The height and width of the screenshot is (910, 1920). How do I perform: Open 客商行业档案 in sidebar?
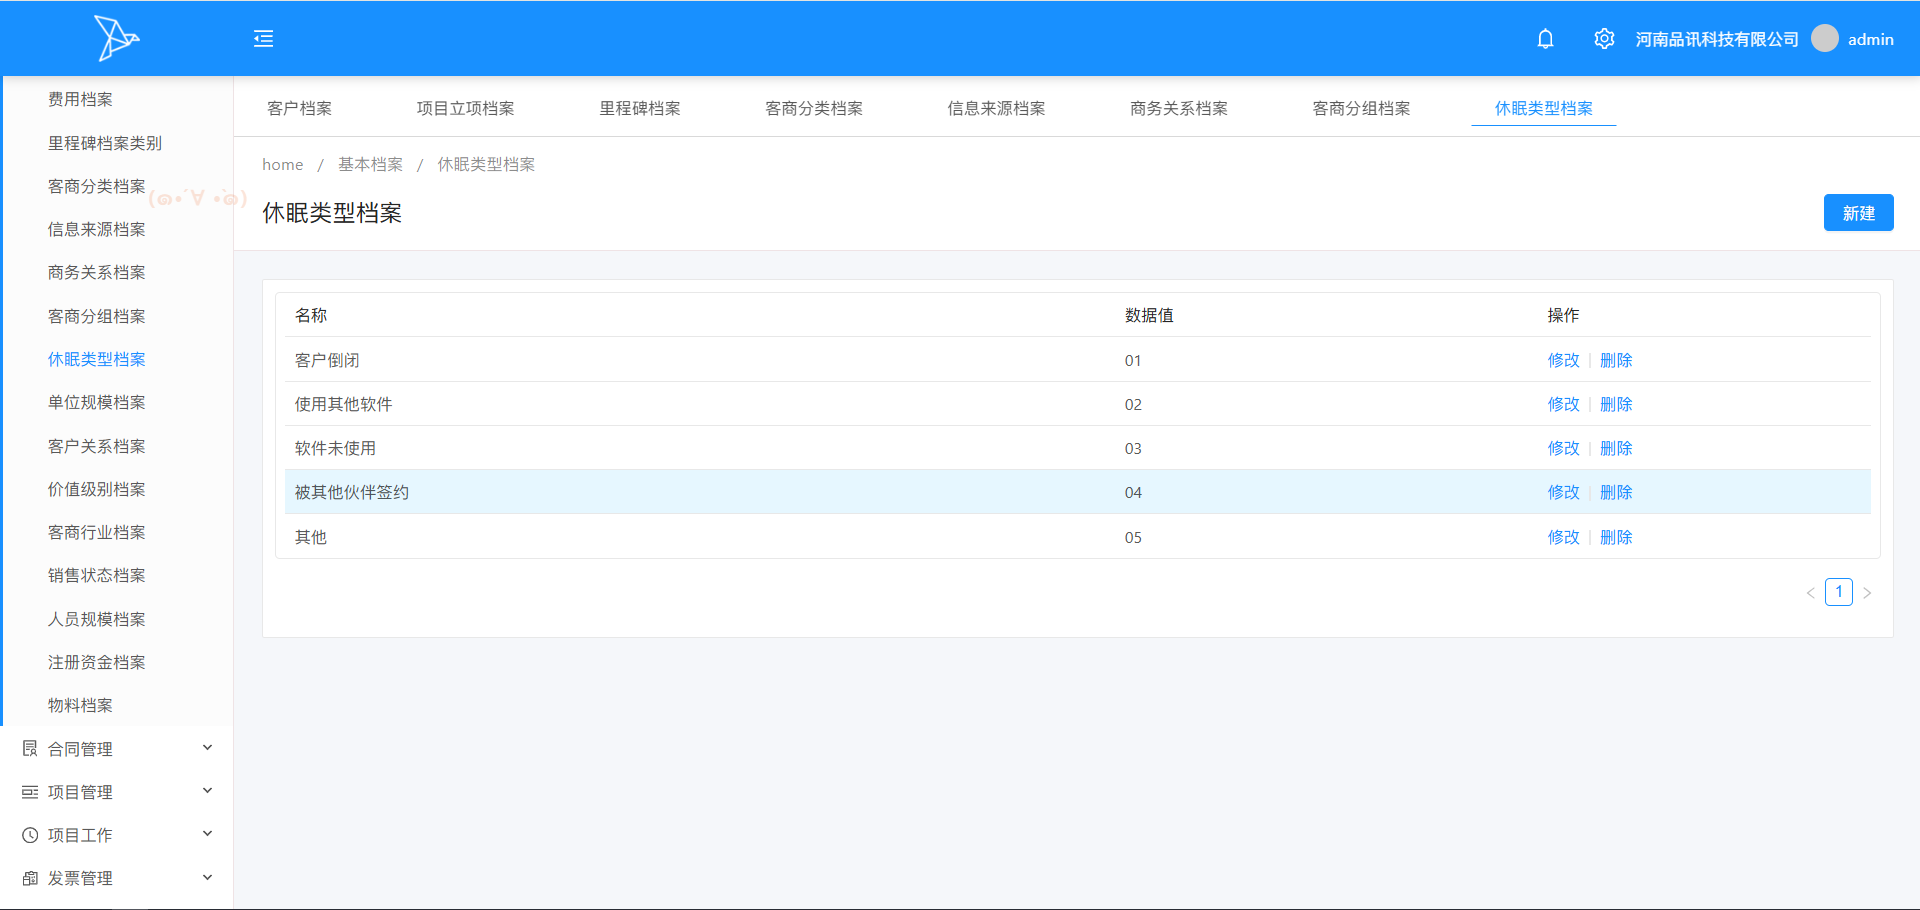97,532
